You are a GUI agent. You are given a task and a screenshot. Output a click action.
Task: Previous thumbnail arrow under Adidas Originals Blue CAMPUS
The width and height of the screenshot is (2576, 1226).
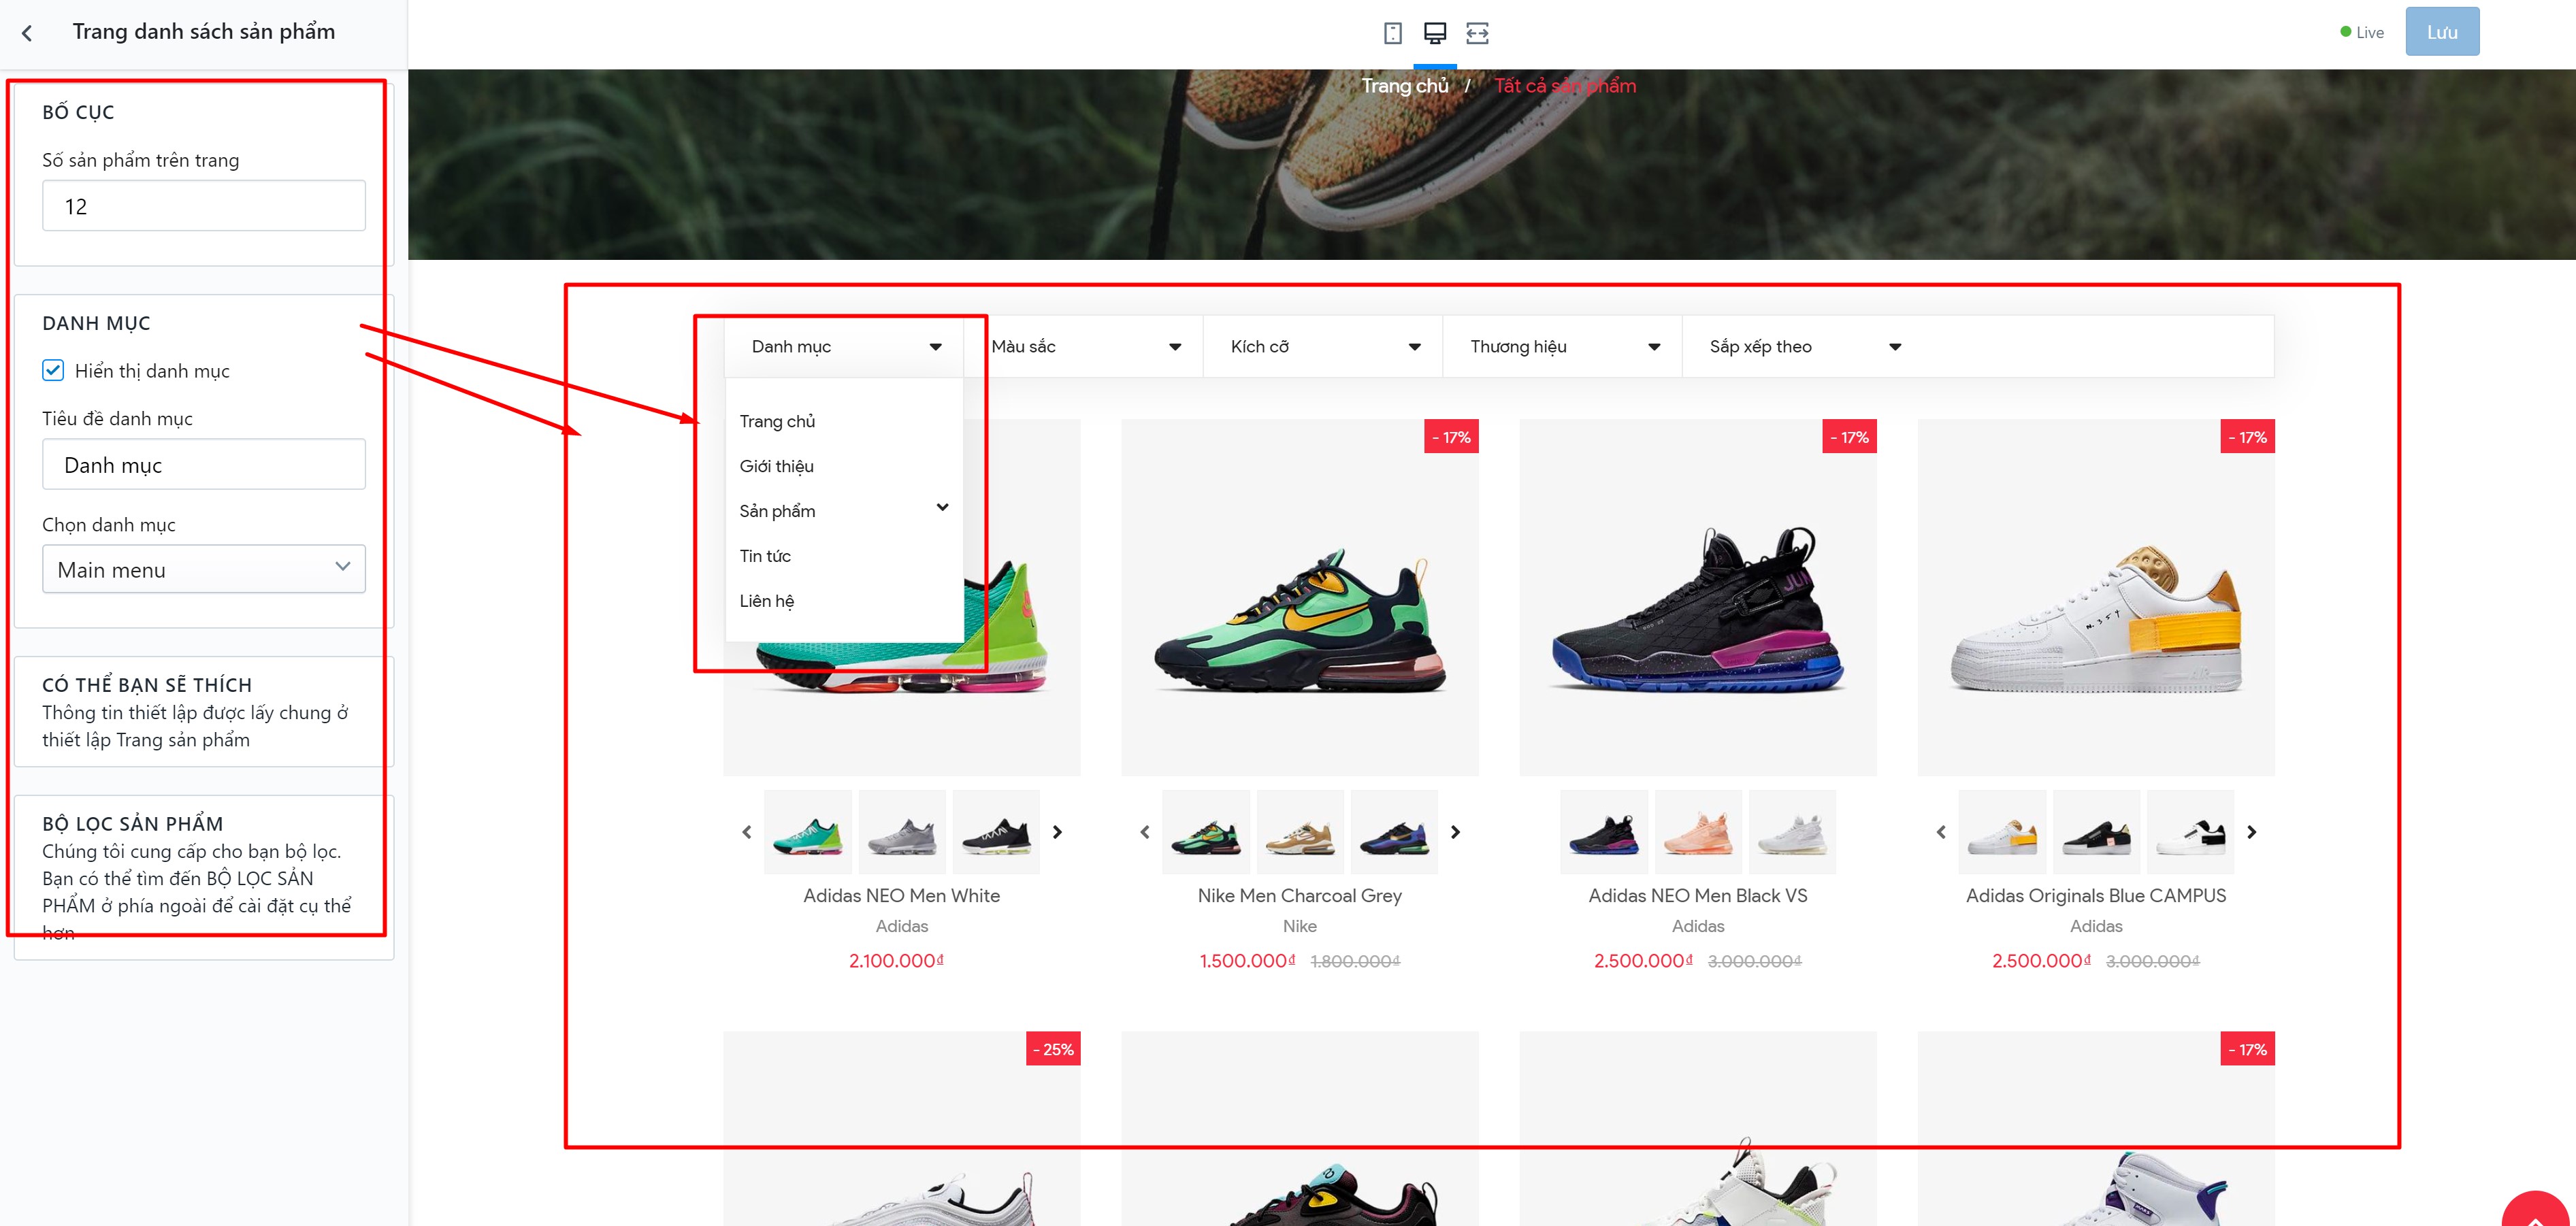click(1941, 832)
